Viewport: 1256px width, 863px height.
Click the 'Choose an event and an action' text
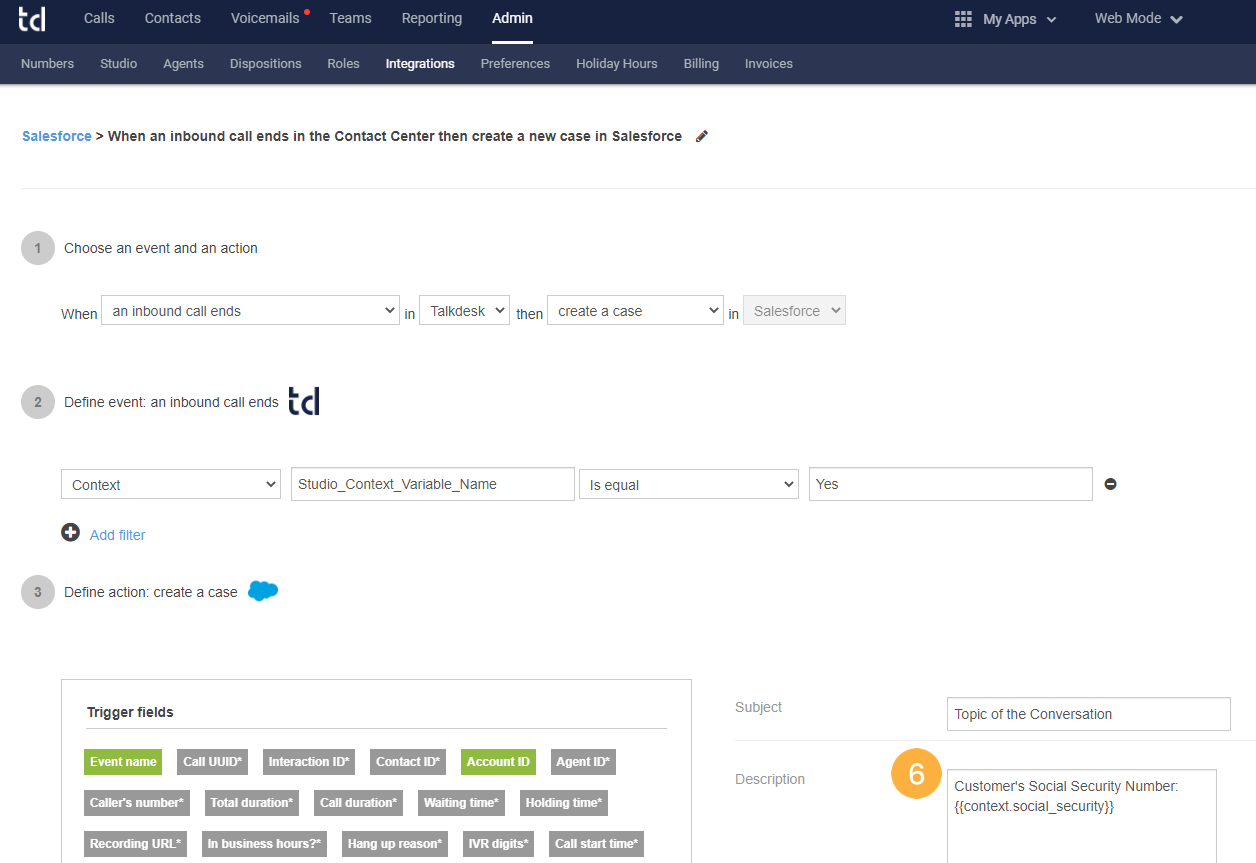click(161, 248)
